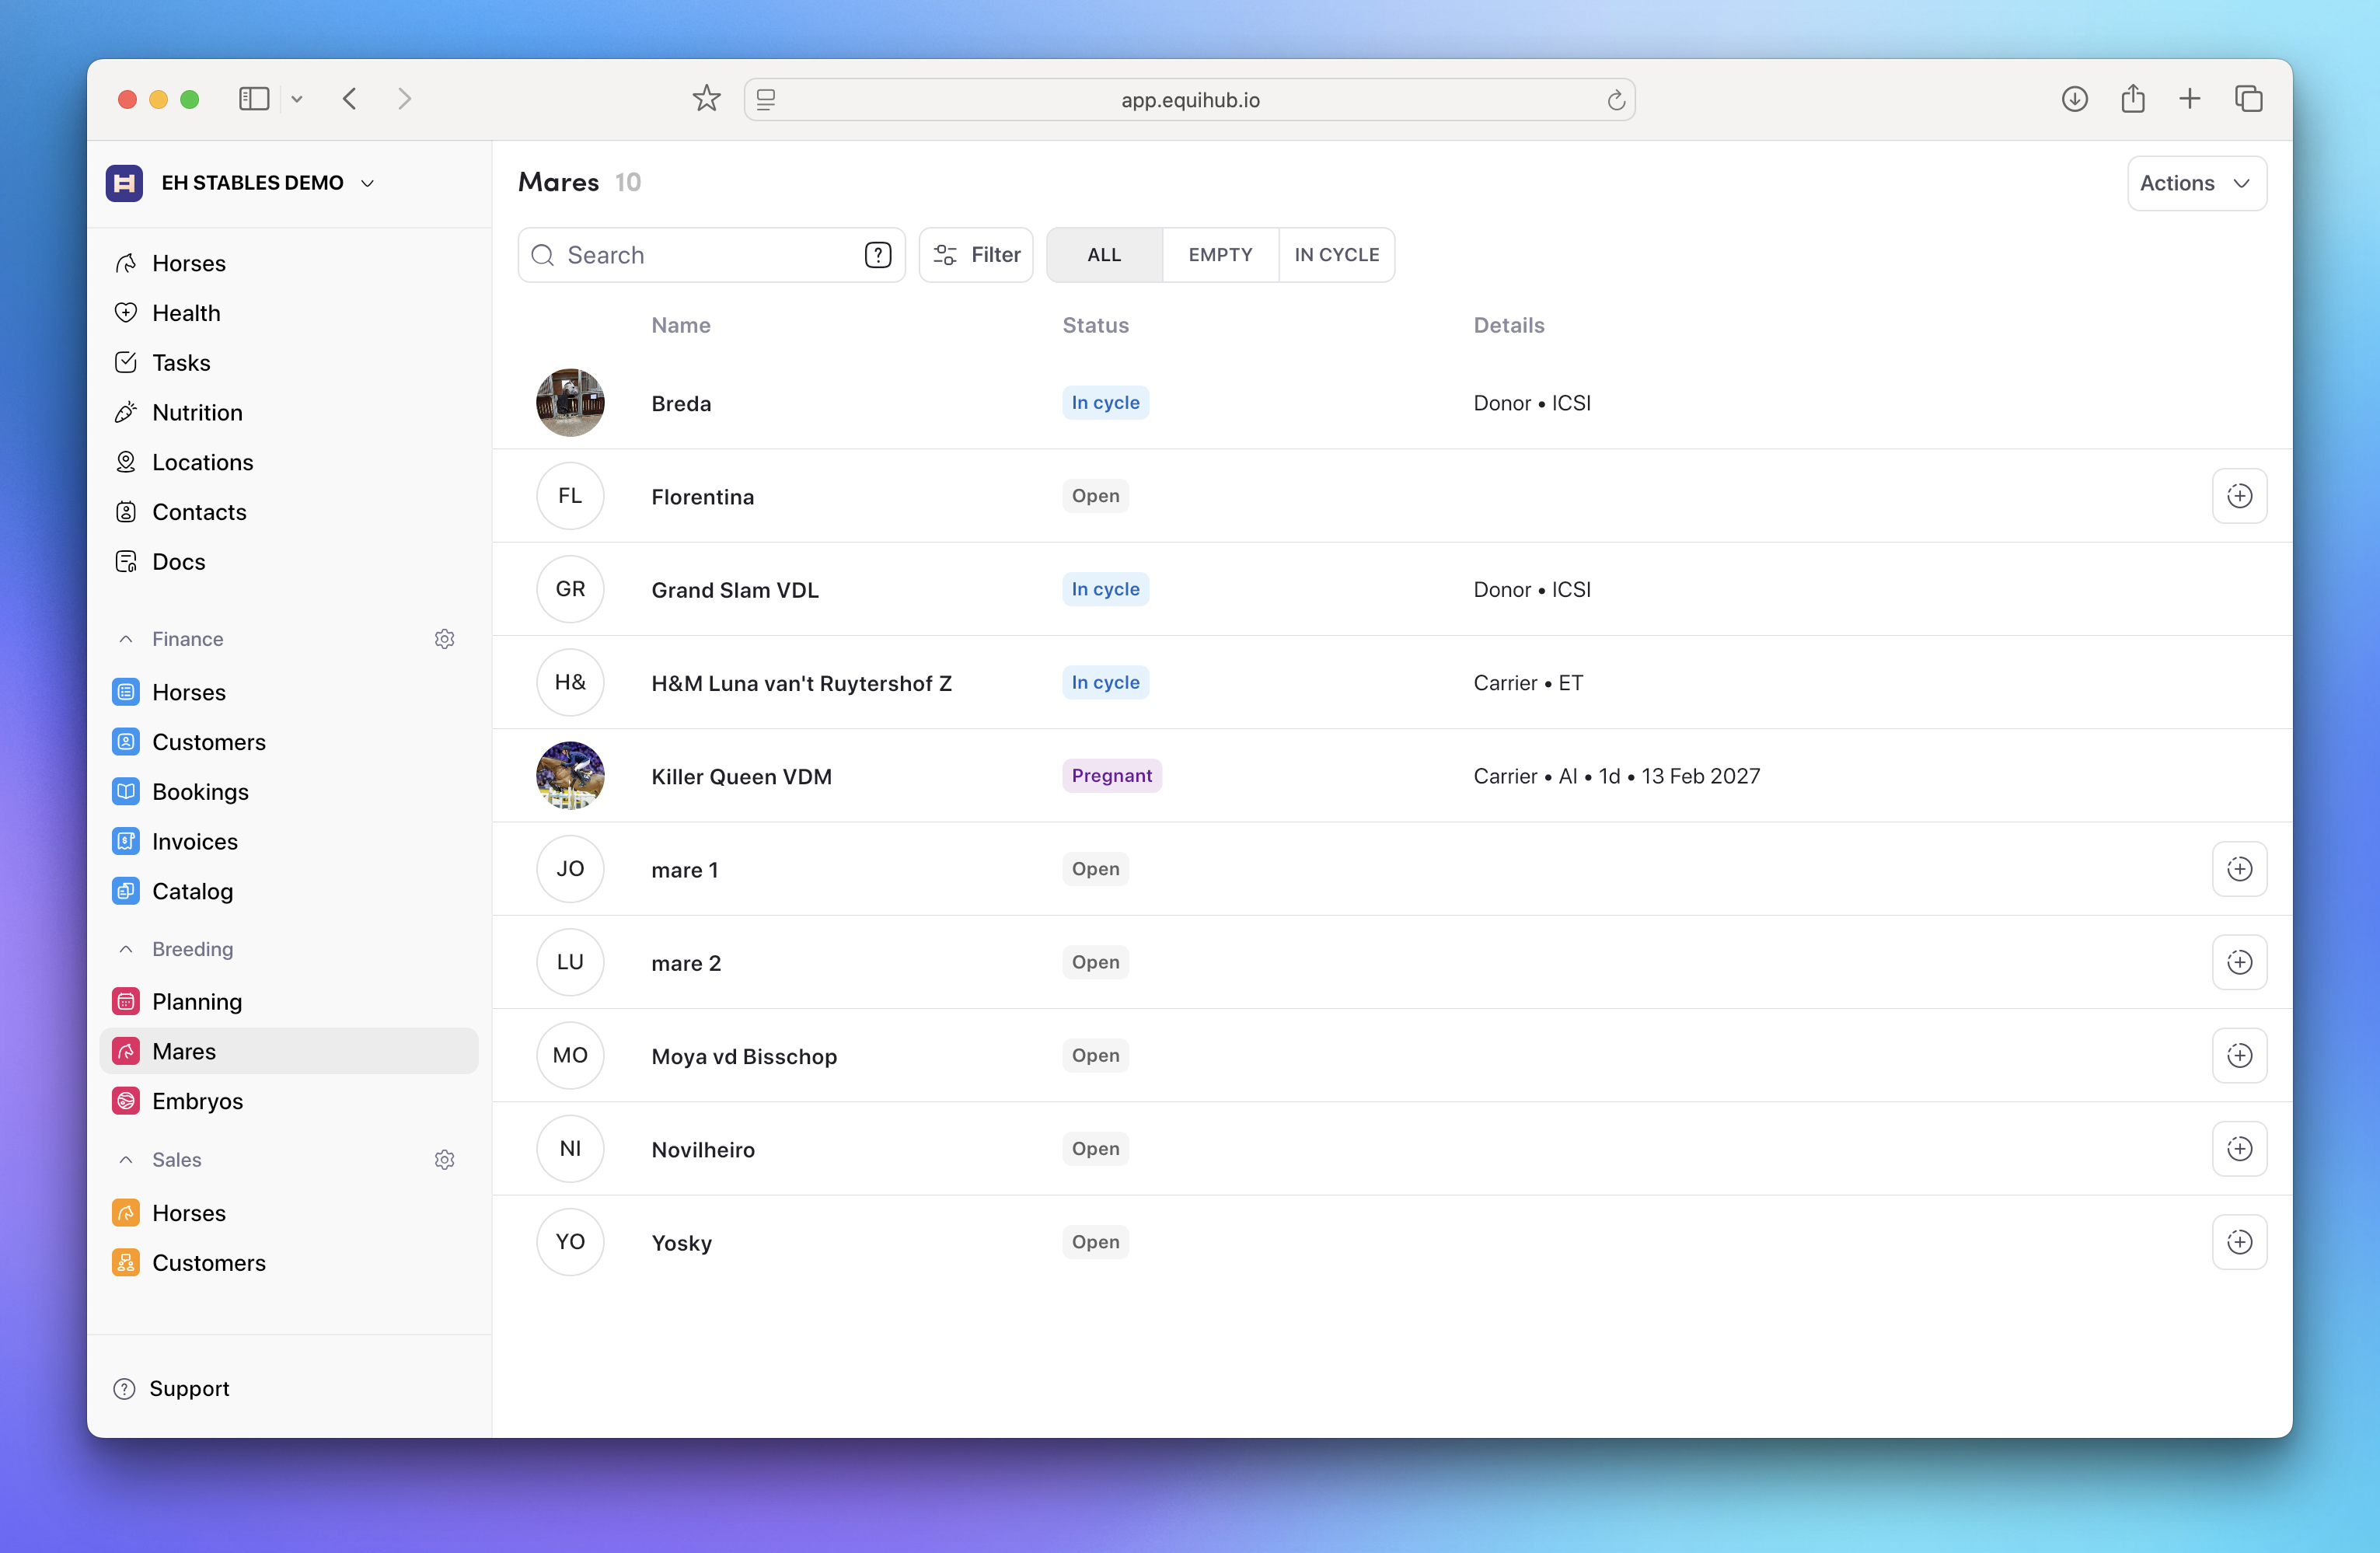Open Sales section settings gear
Image resolution: width=2380 pixels, height=1553 pixels.
coord(445,1160)
